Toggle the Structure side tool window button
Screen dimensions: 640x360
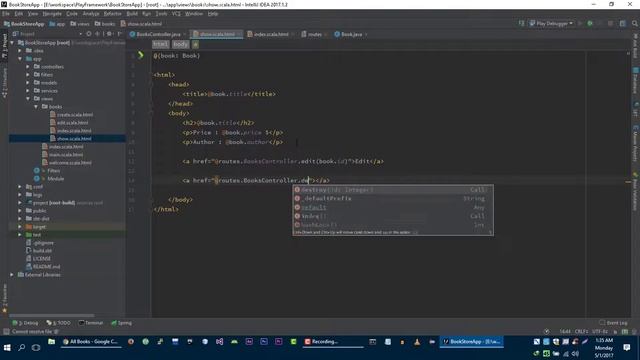[x=4, y=83]
